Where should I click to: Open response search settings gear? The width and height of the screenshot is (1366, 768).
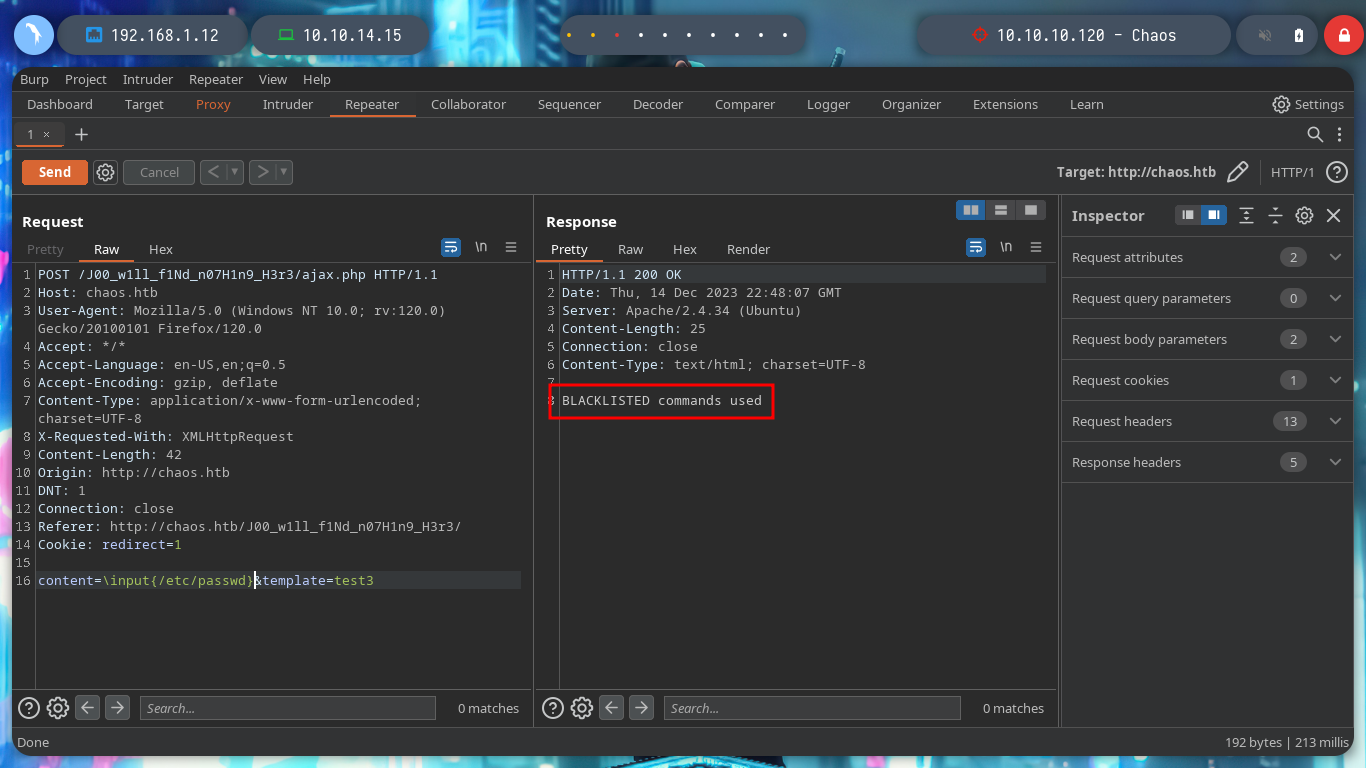click(x=582, y=708)
